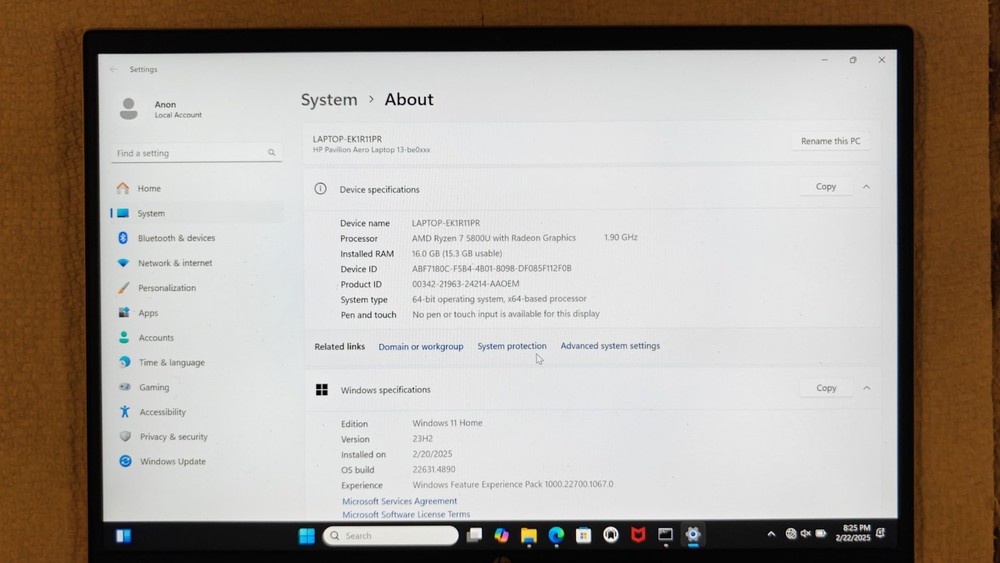Open McAfee from the taskbar
The width and height of the screenshot is (1000, 563).
(x=638, y=535)
